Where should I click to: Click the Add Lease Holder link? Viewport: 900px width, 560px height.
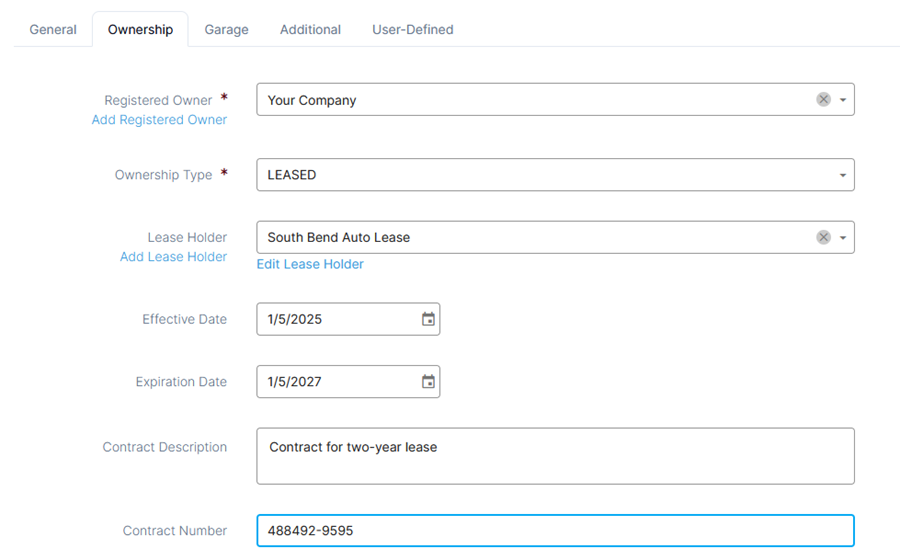coord(173,256)
